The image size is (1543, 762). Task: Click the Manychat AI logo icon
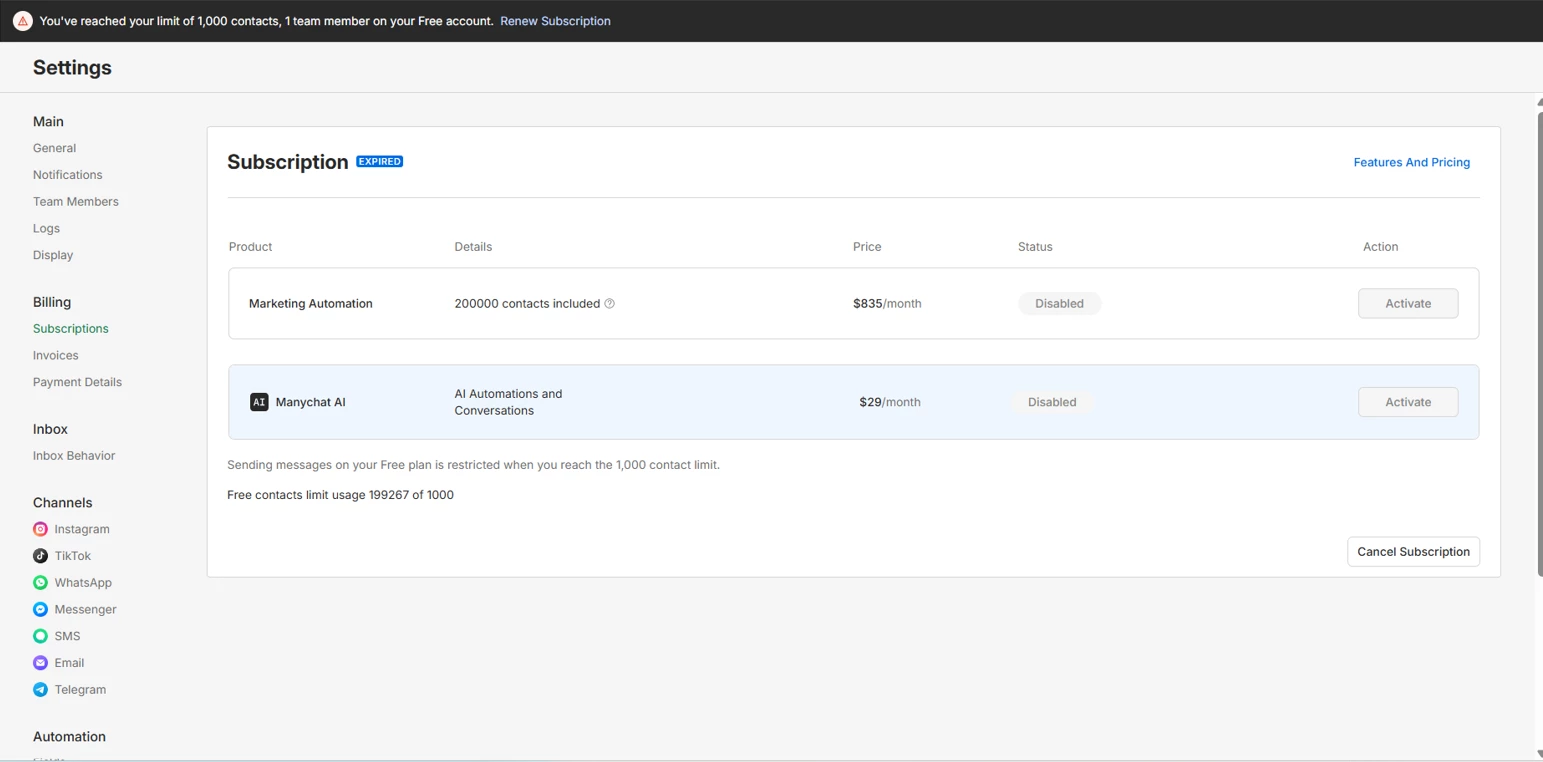[x=259, y=402]
